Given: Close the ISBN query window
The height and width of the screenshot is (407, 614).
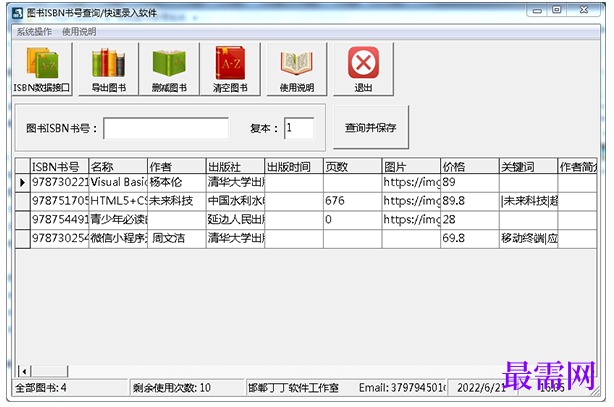Looking at the screenshot, I should coord(584,11).
